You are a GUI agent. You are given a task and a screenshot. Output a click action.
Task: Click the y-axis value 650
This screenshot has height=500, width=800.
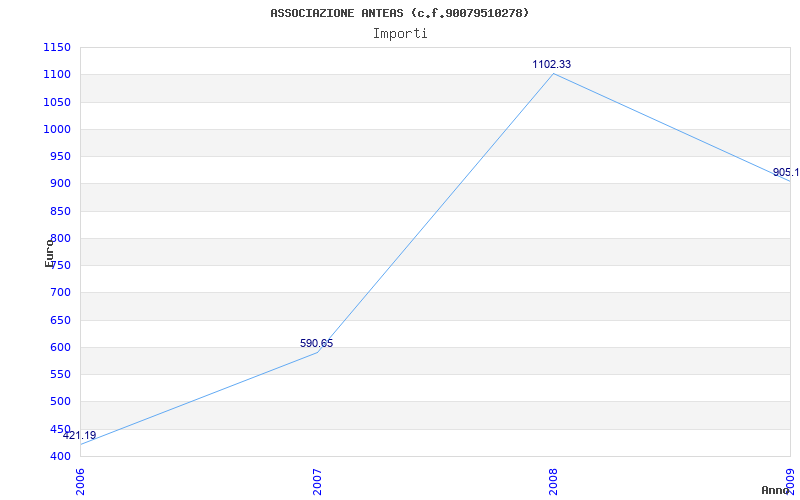[60, 320]
